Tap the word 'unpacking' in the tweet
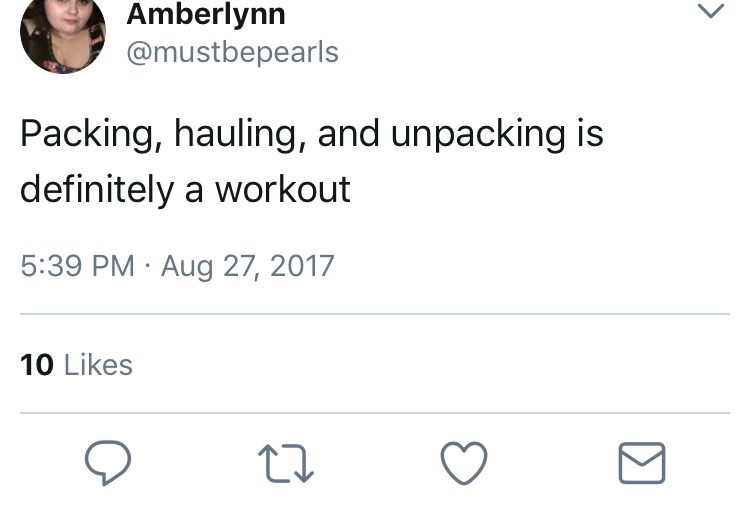 point(478,135)
